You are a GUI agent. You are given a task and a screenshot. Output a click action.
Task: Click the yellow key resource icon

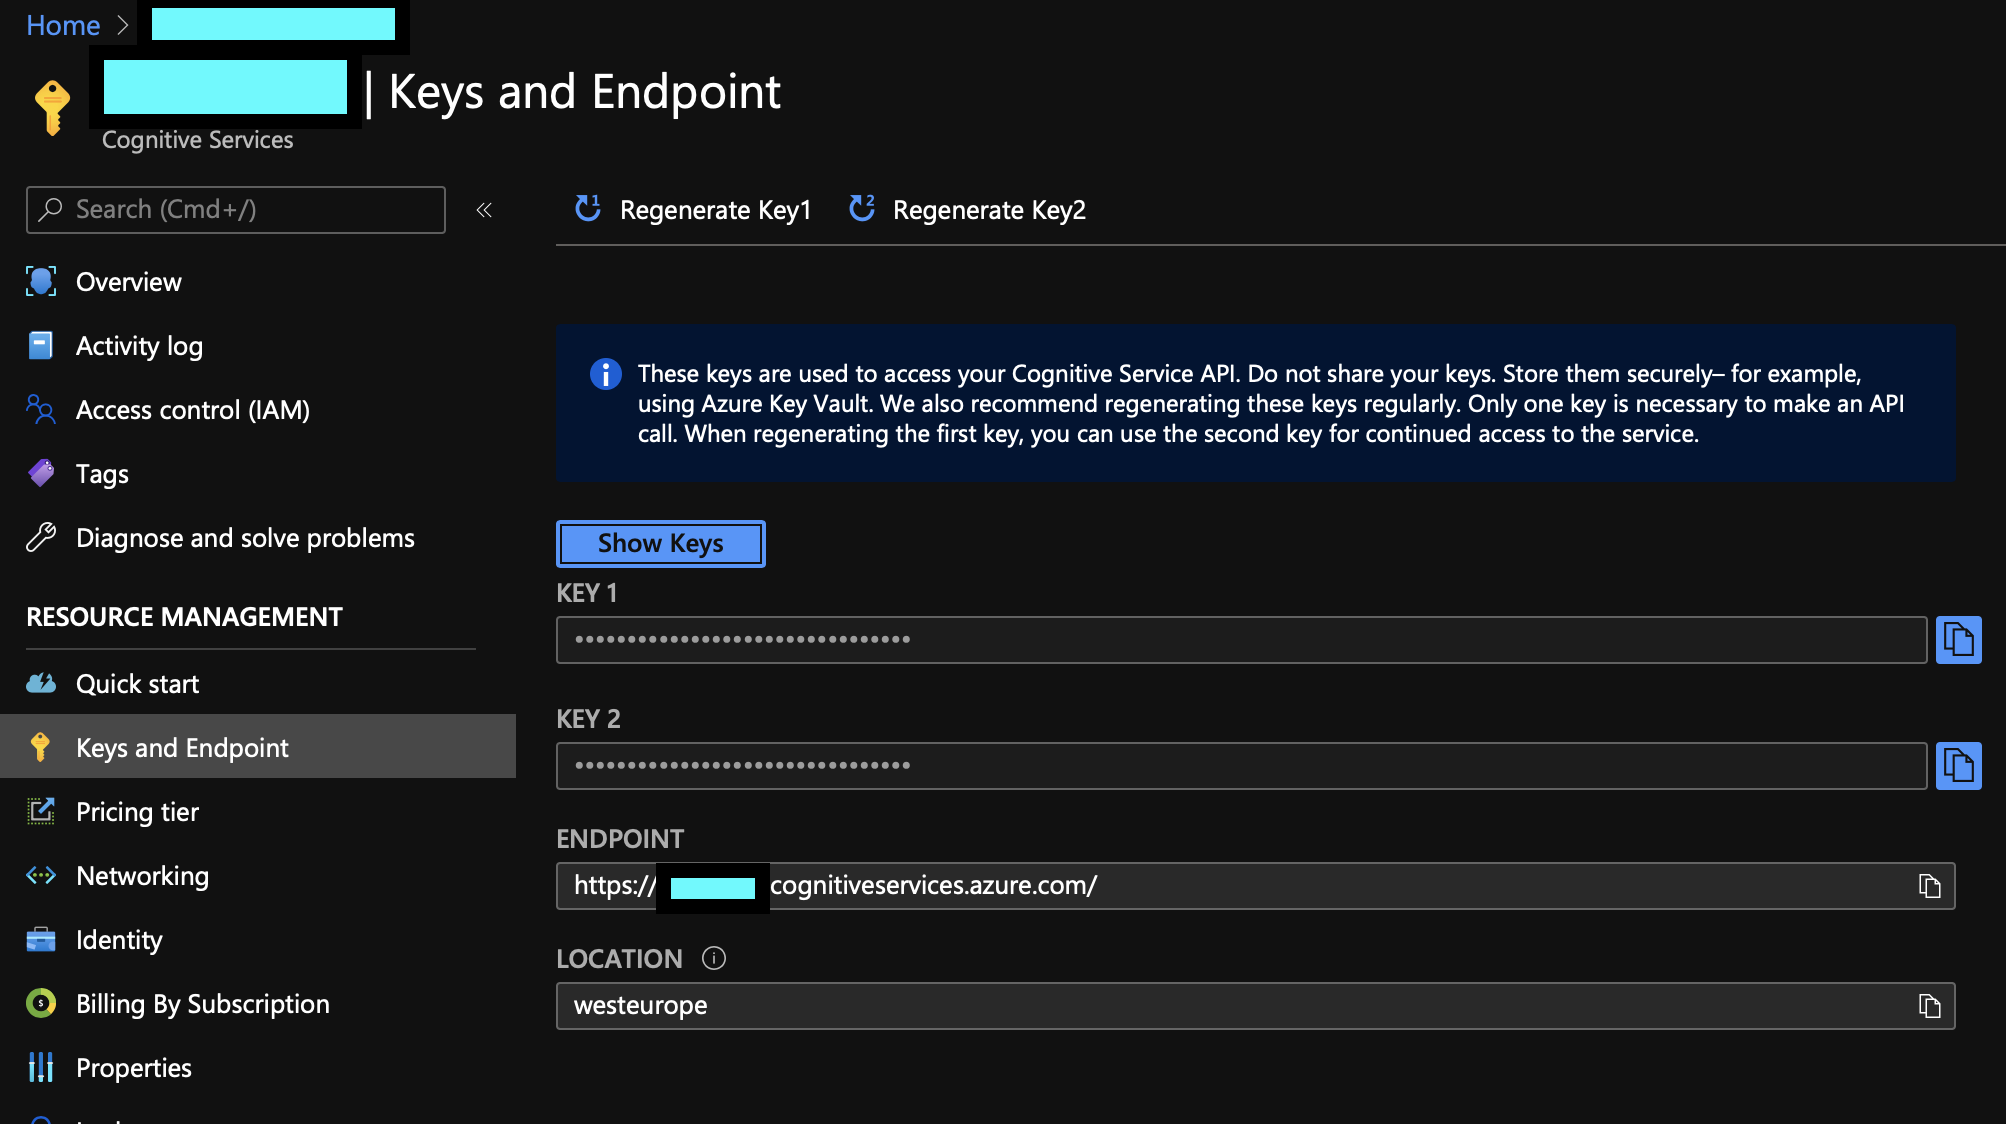click(x=52, y=107)
